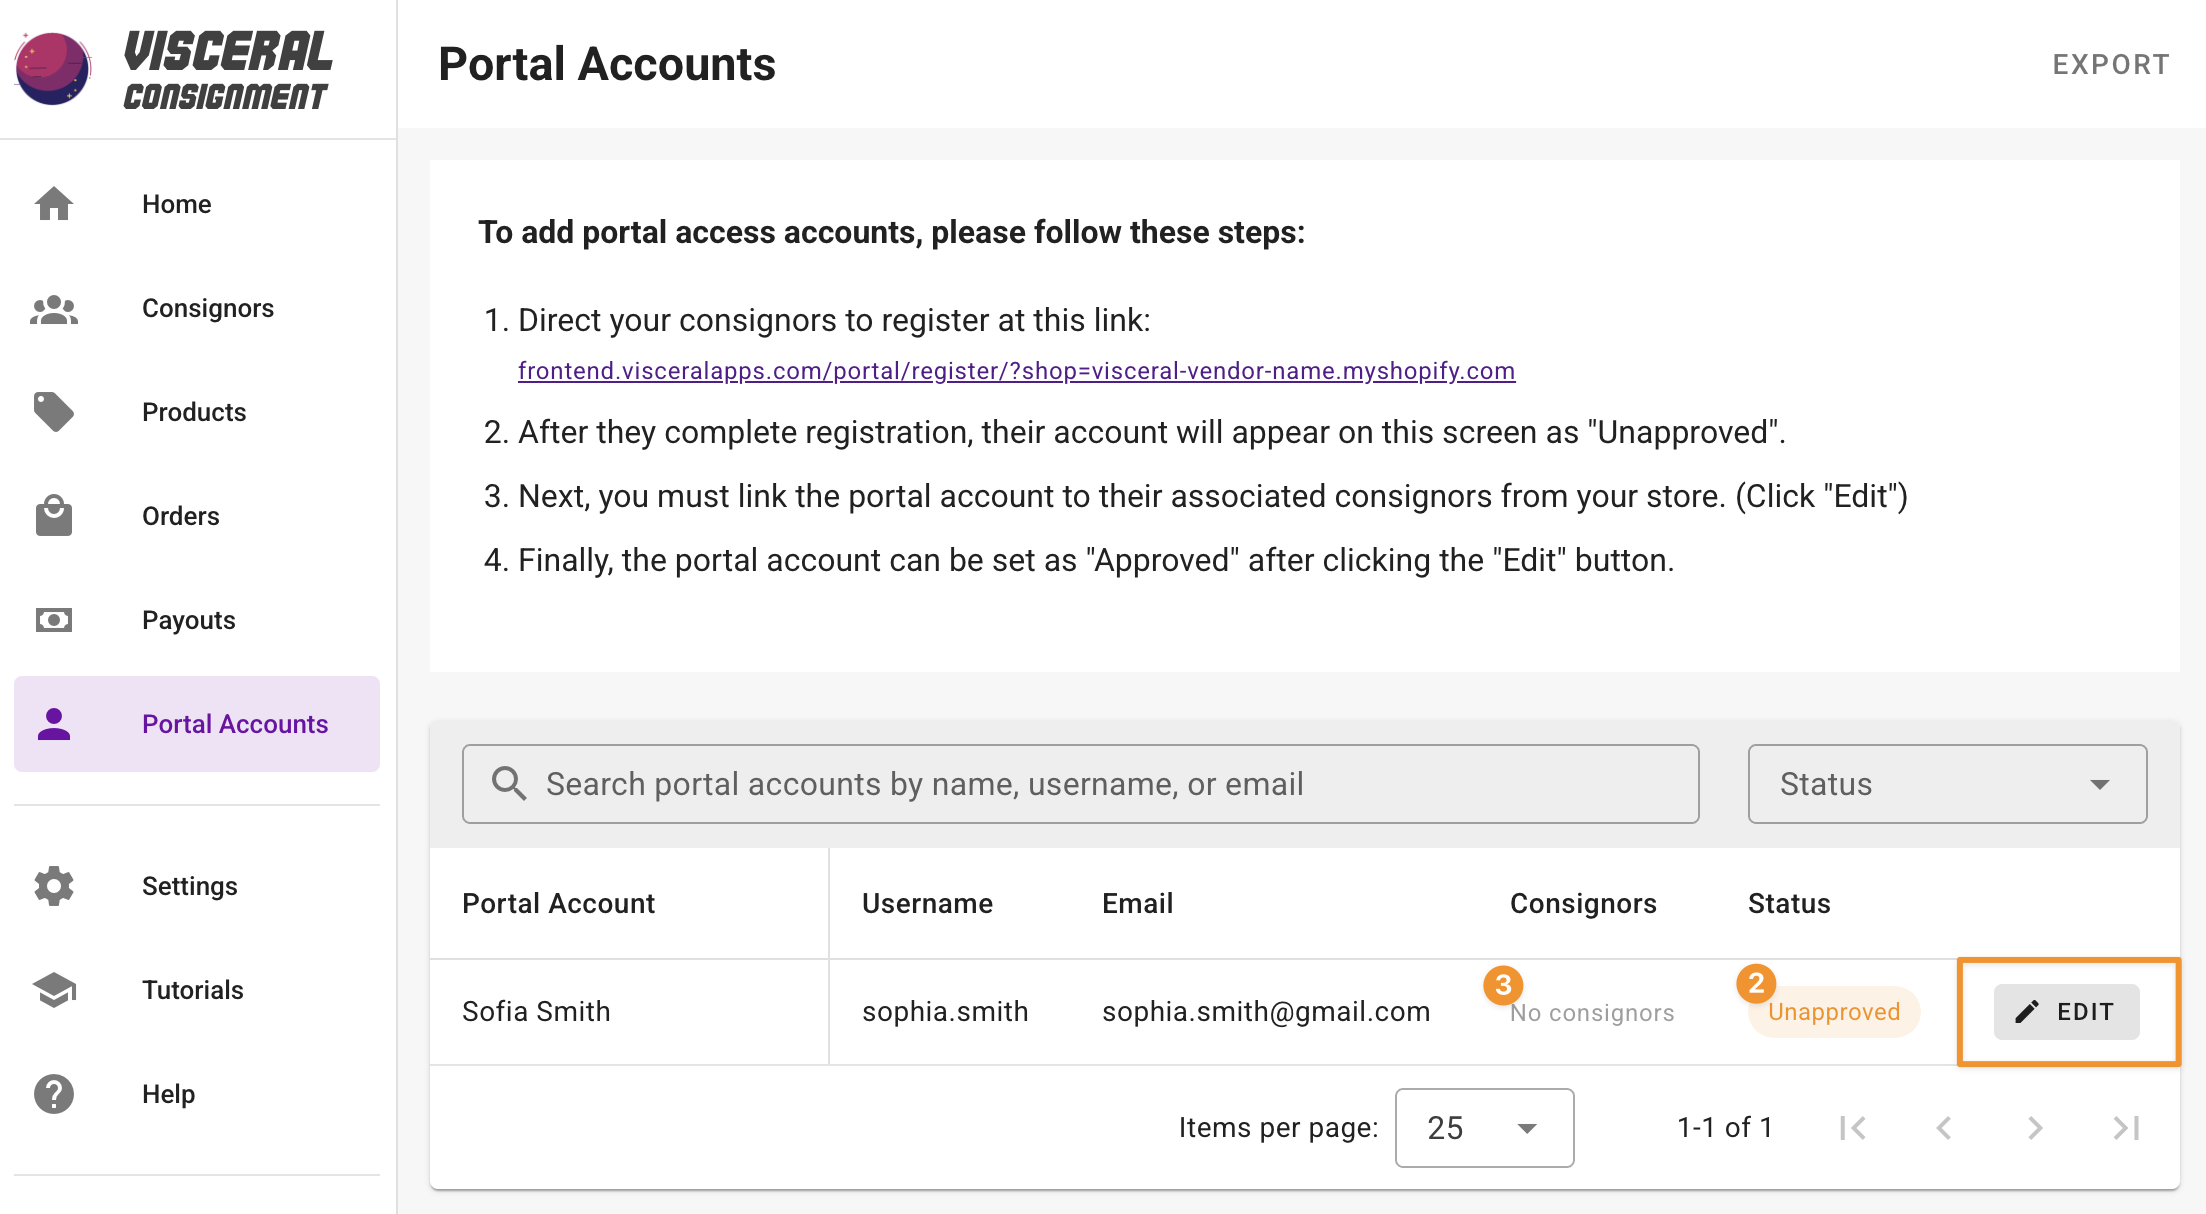
Task: Go to the Consignors menu label
Action: 208,309
